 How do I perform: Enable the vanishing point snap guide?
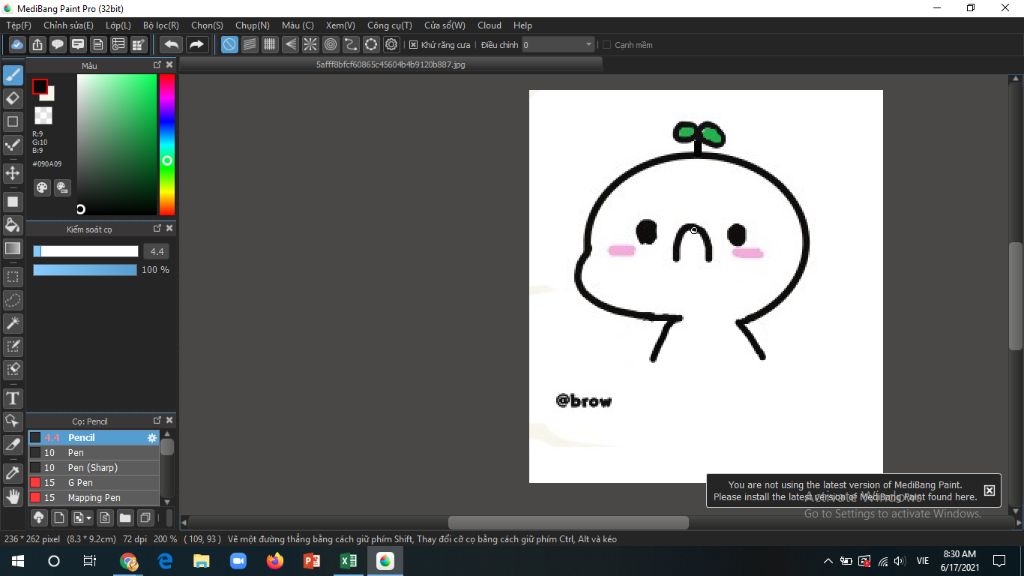click(x=290, y=44)
